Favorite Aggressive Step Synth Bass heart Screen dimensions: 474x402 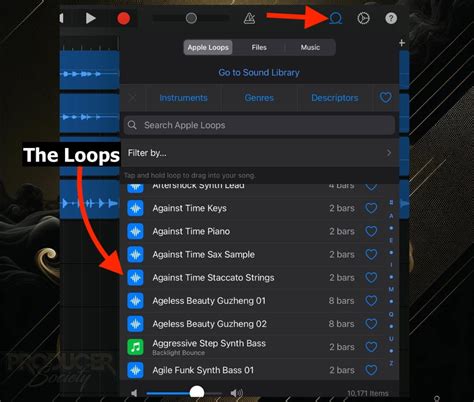click(371, 347)
